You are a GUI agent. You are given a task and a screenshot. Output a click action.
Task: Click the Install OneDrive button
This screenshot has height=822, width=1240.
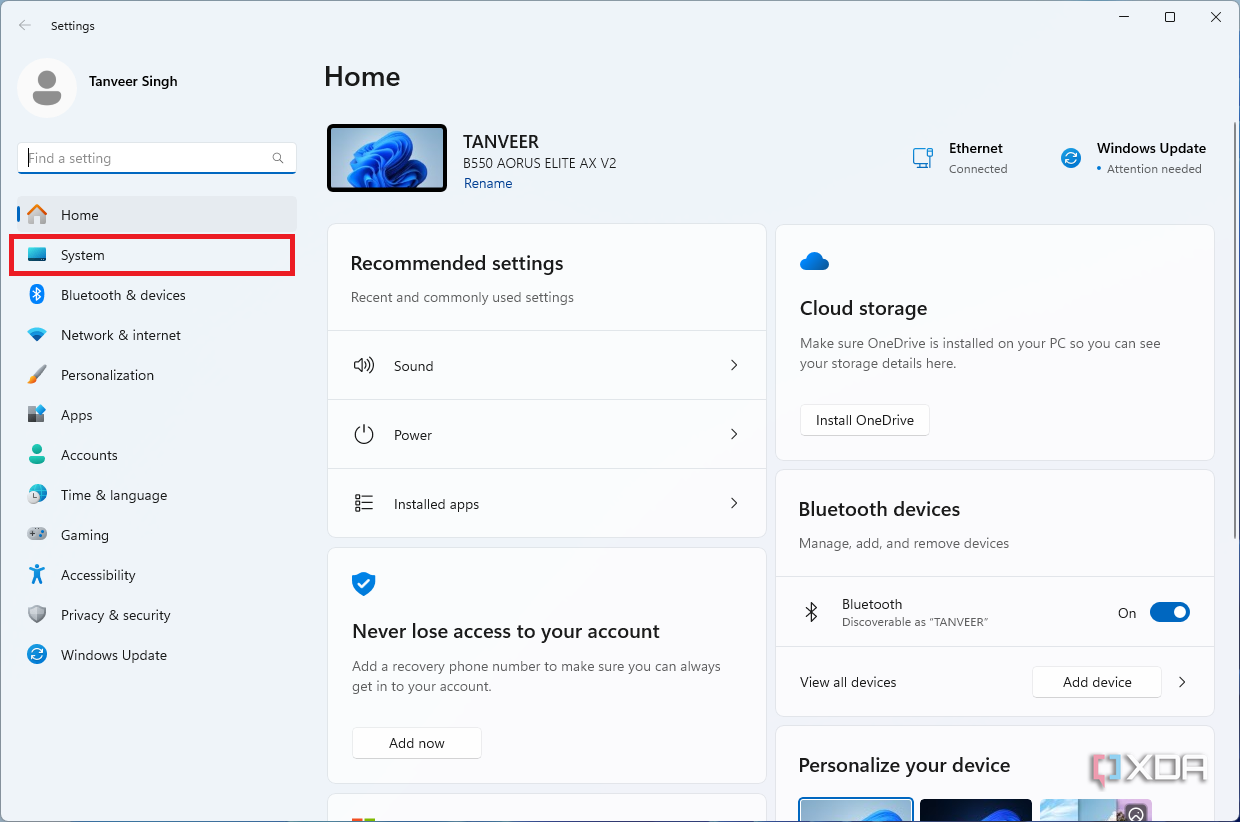pyautogui.click(x=864, y=420)
